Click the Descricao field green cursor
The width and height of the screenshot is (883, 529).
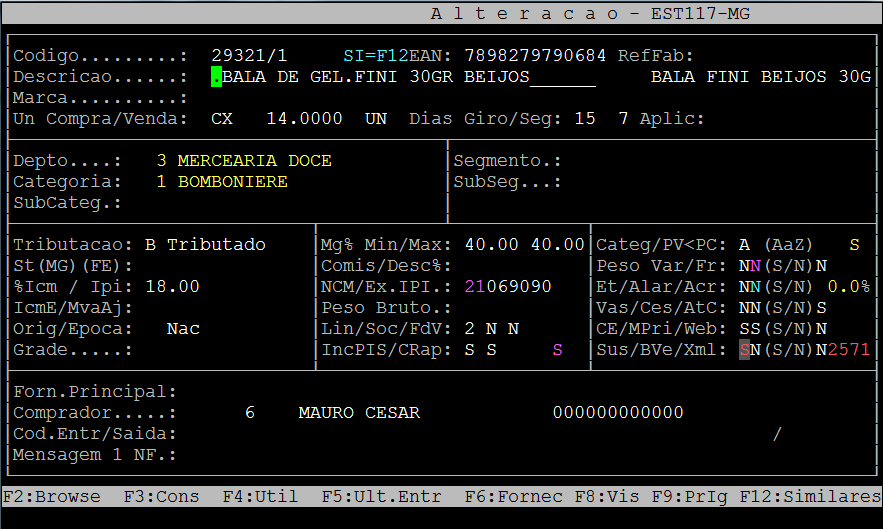(216, 77)
